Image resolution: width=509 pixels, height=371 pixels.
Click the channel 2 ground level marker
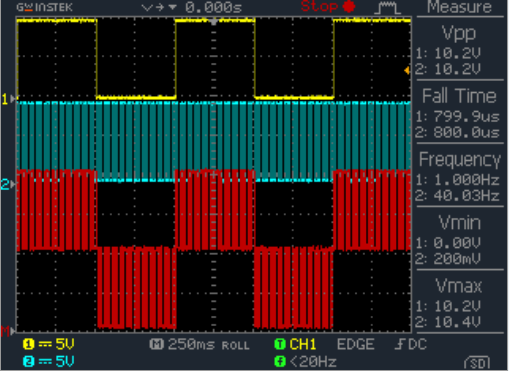tap(8, 184)
